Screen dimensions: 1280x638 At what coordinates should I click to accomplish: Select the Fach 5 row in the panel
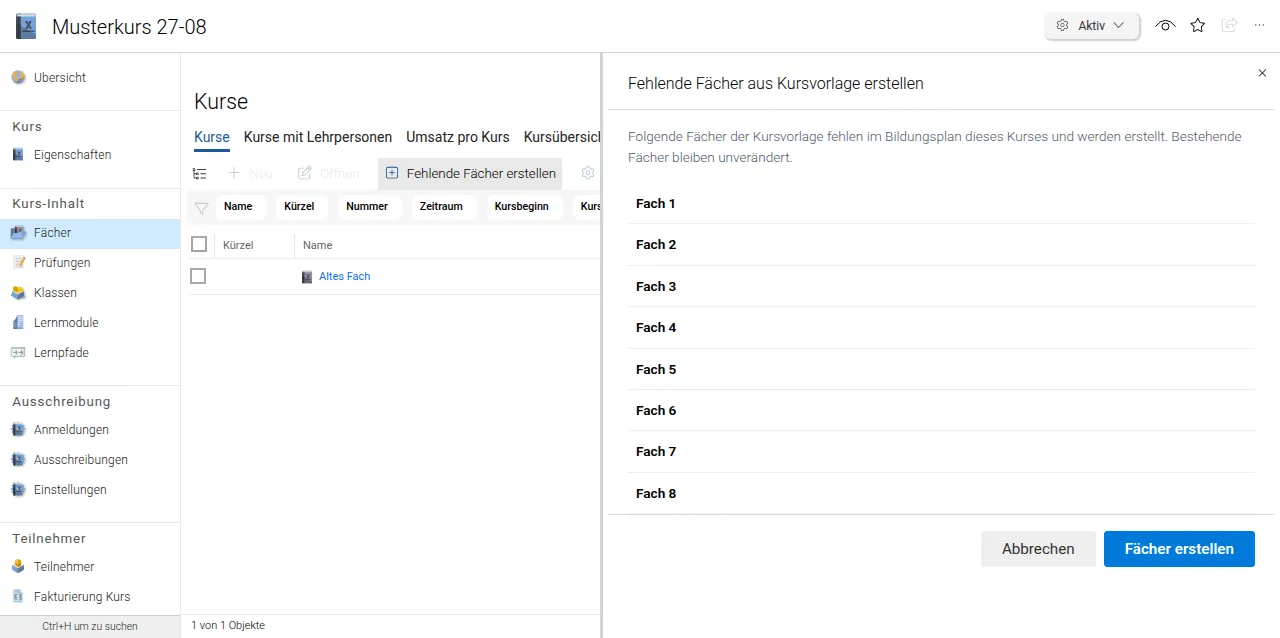point(941,370)
